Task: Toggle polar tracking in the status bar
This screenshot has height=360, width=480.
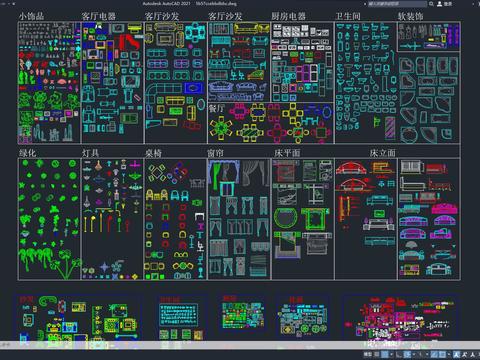Action: 407,354
